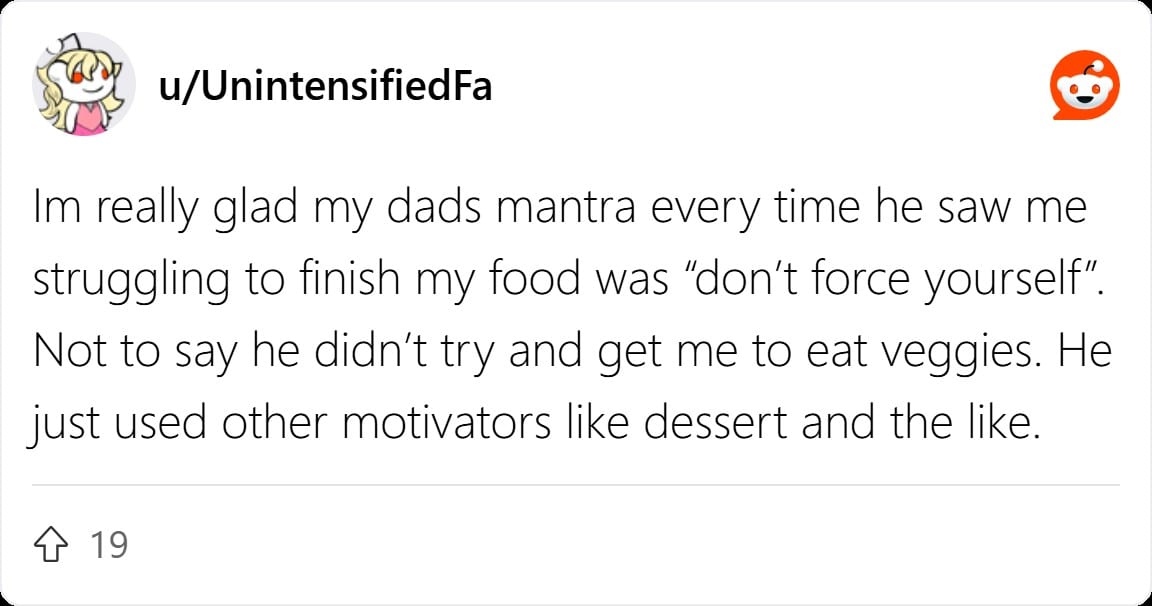Open the Reddit Snoo logo

pos(1084,85)
